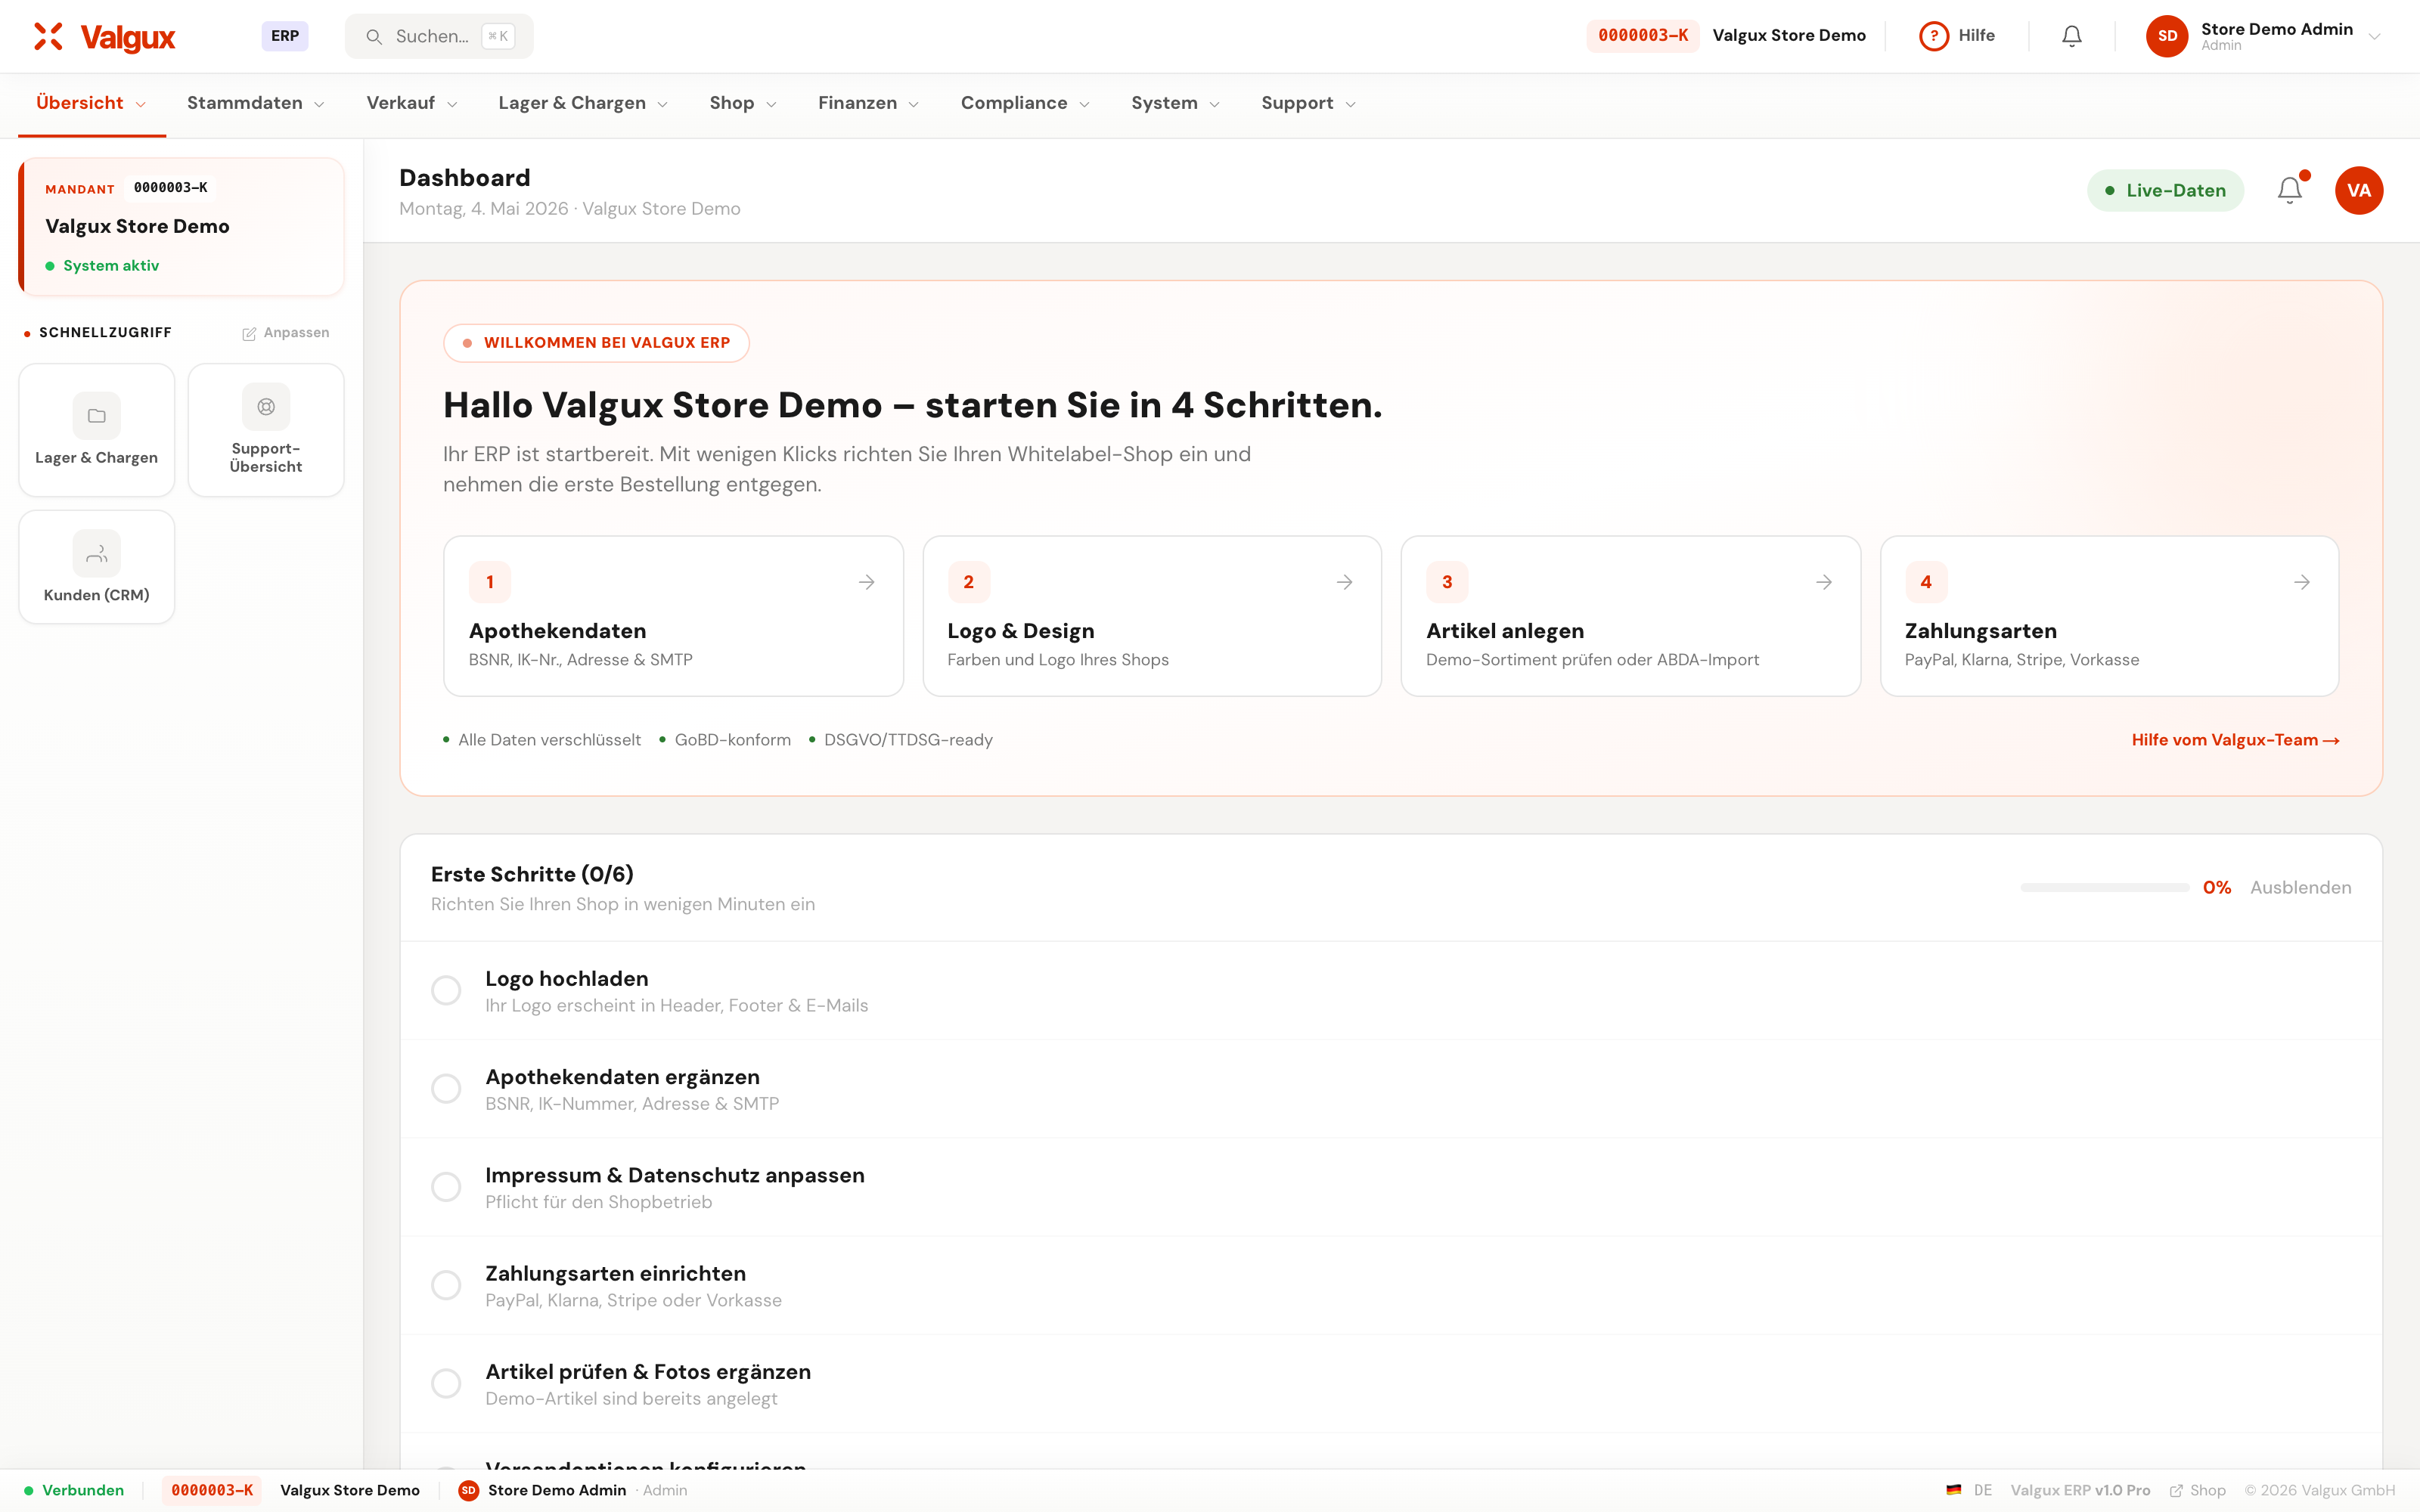Click the Erste Schritte progress bar
The width and height of the screenshot is (2420, 1512).
point(2104,888)
